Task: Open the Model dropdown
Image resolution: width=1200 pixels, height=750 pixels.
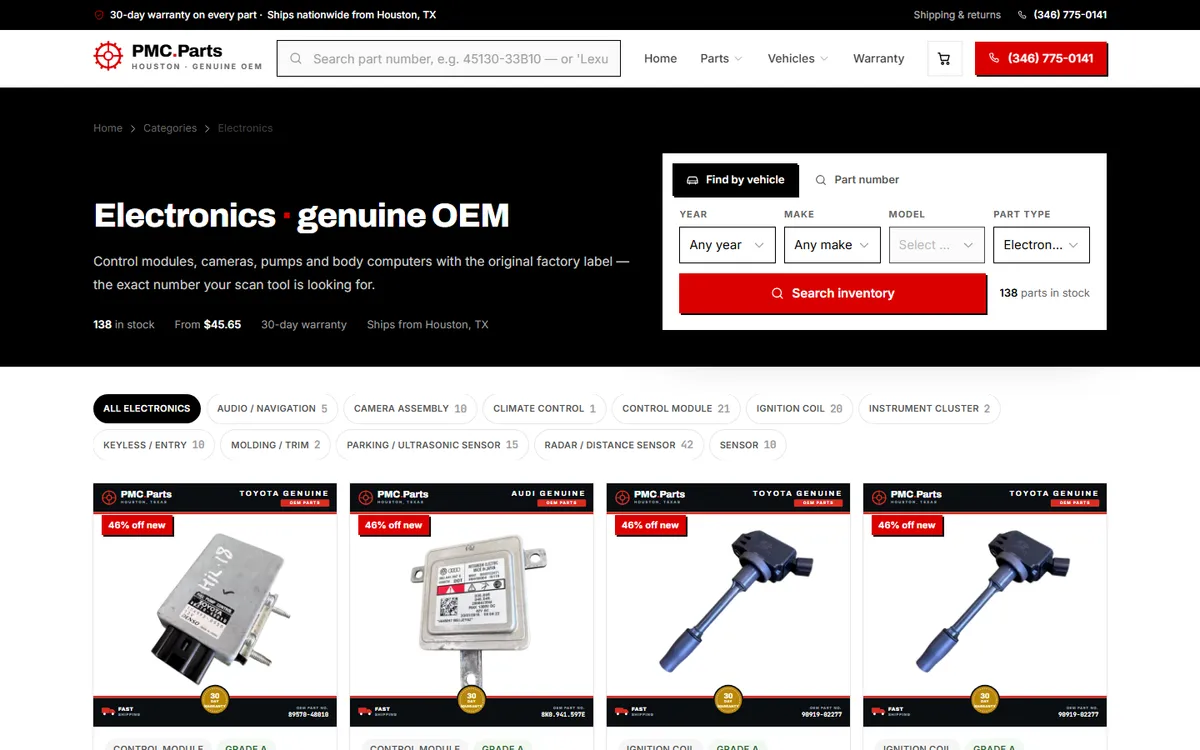Action: point(936,245)
